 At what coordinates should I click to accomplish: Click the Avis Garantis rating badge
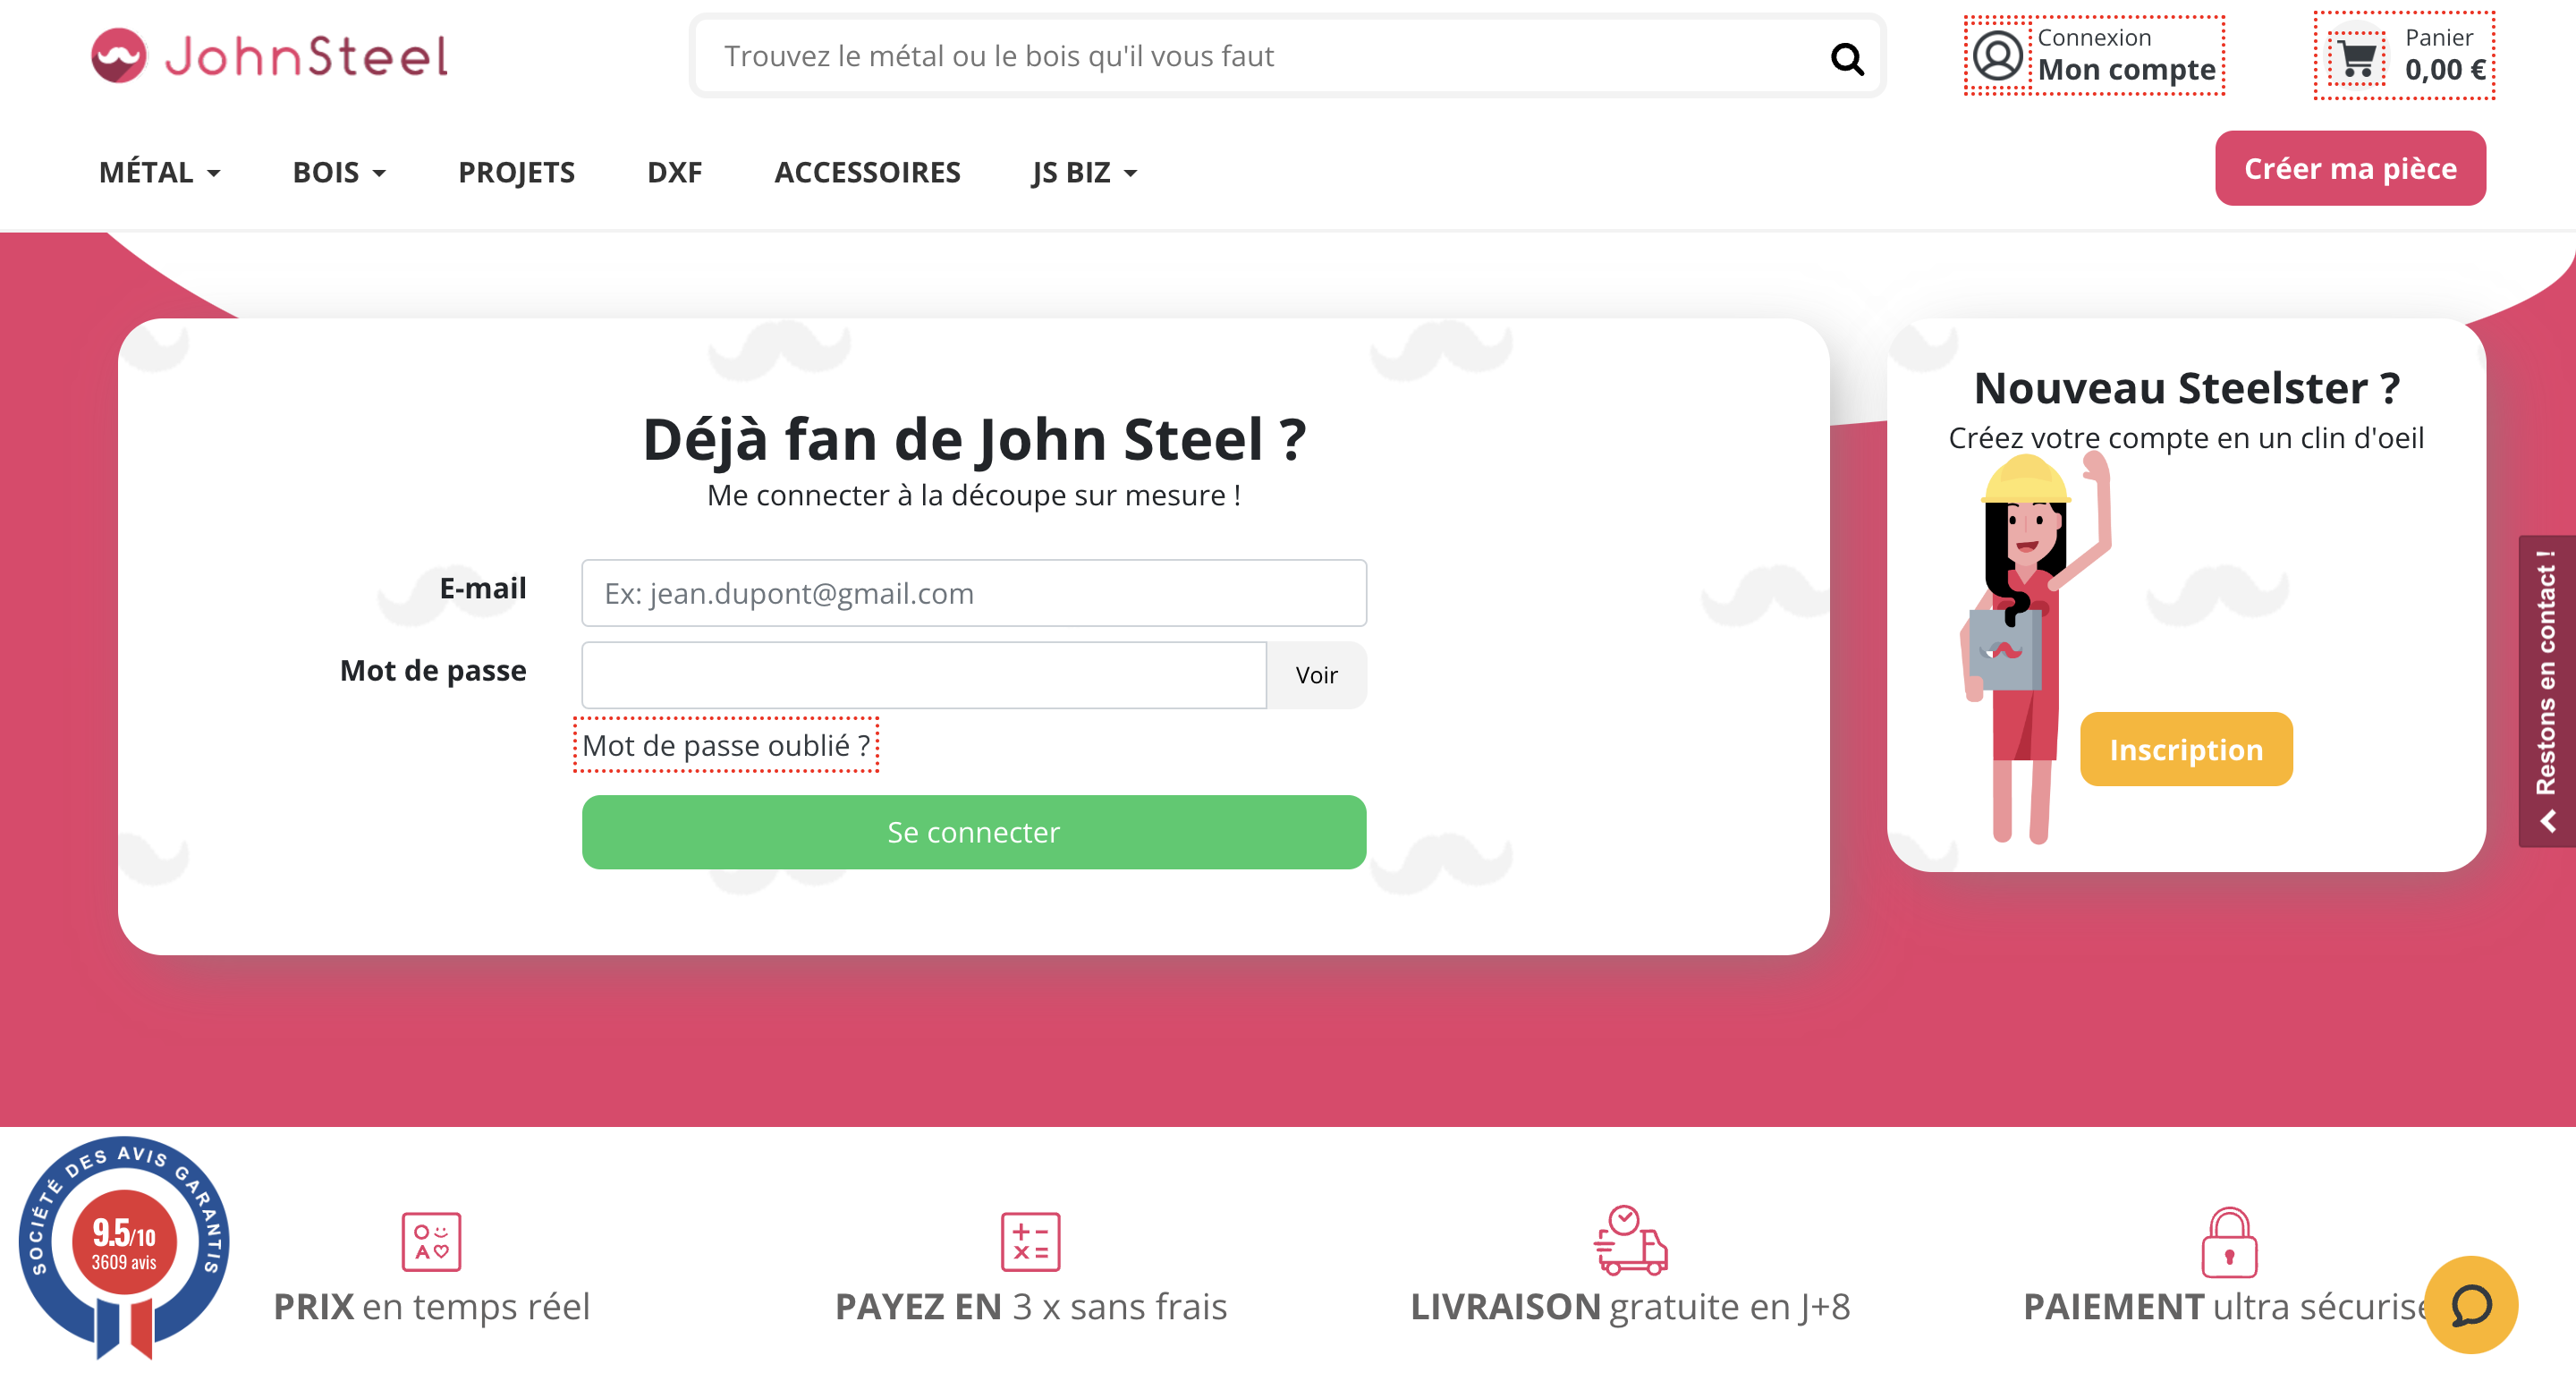tap(124, 1247)
